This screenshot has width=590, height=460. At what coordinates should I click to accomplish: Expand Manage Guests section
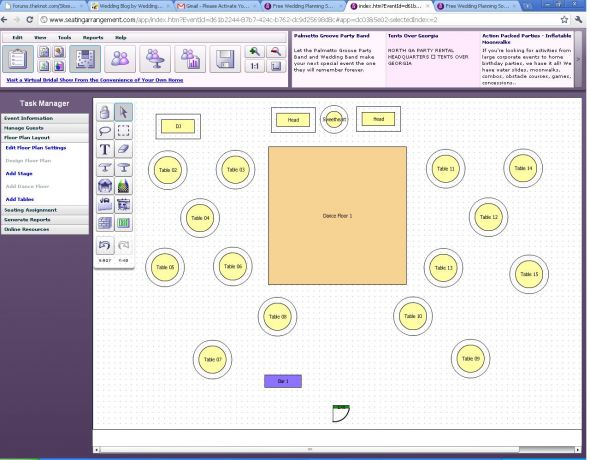click(45, 128)
